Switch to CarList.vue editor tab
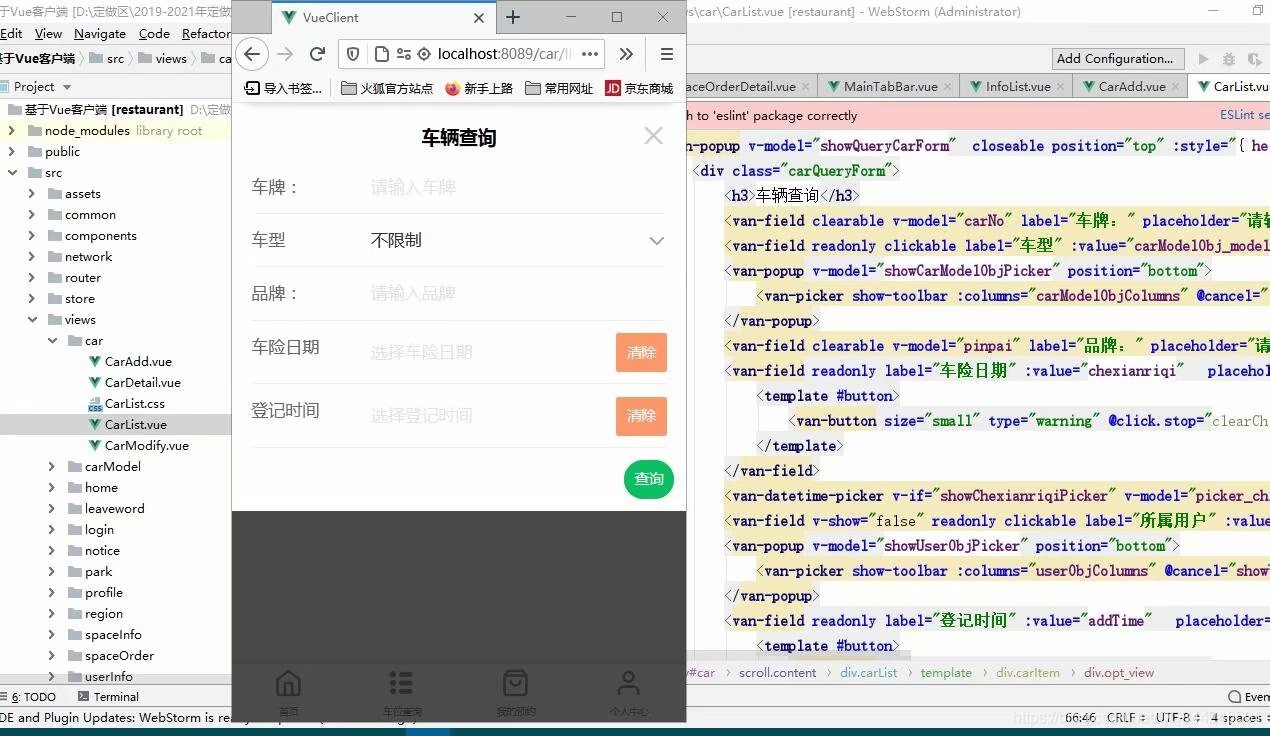The width and height of the screenshot is (1270, 736). [1230, 87]
